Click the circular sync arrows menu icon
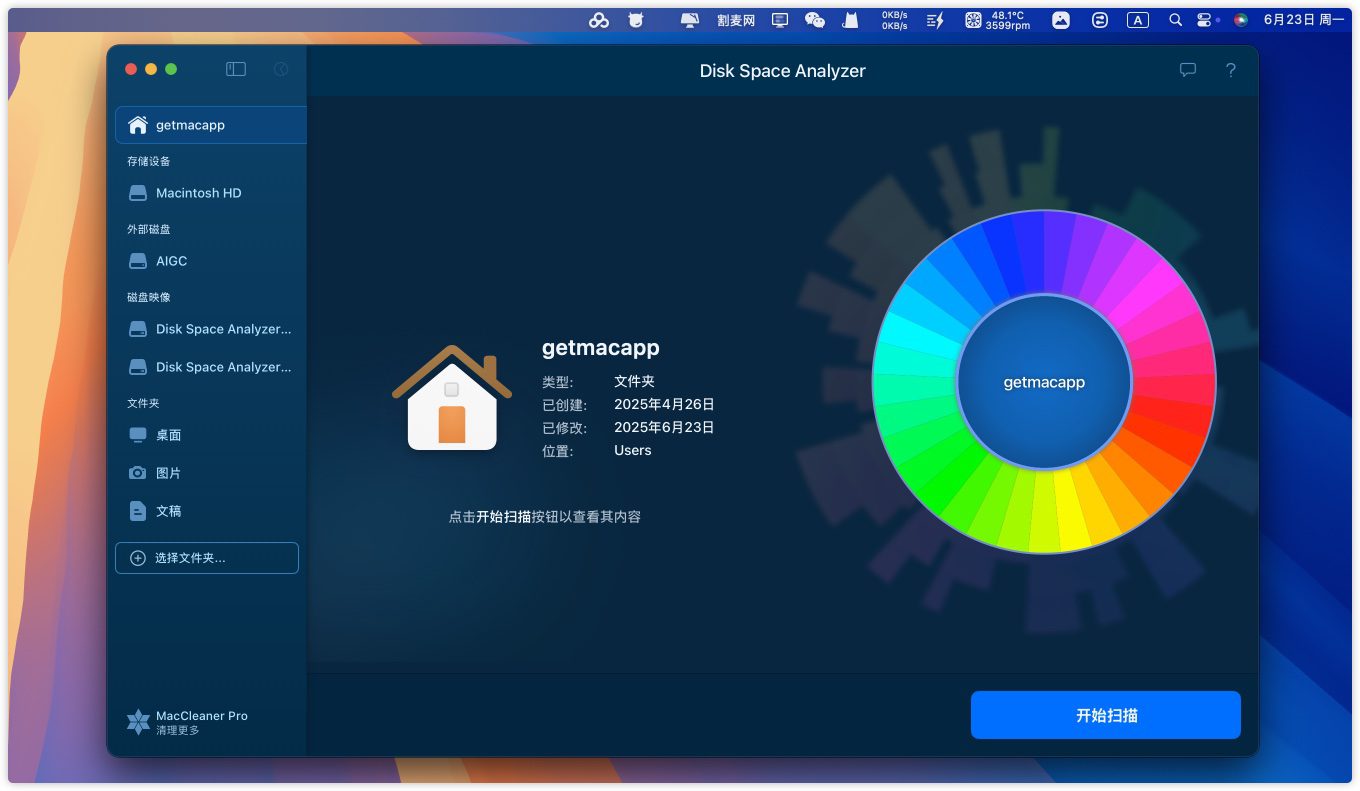Viewport: 1360px width, 791px height. 1100,20
